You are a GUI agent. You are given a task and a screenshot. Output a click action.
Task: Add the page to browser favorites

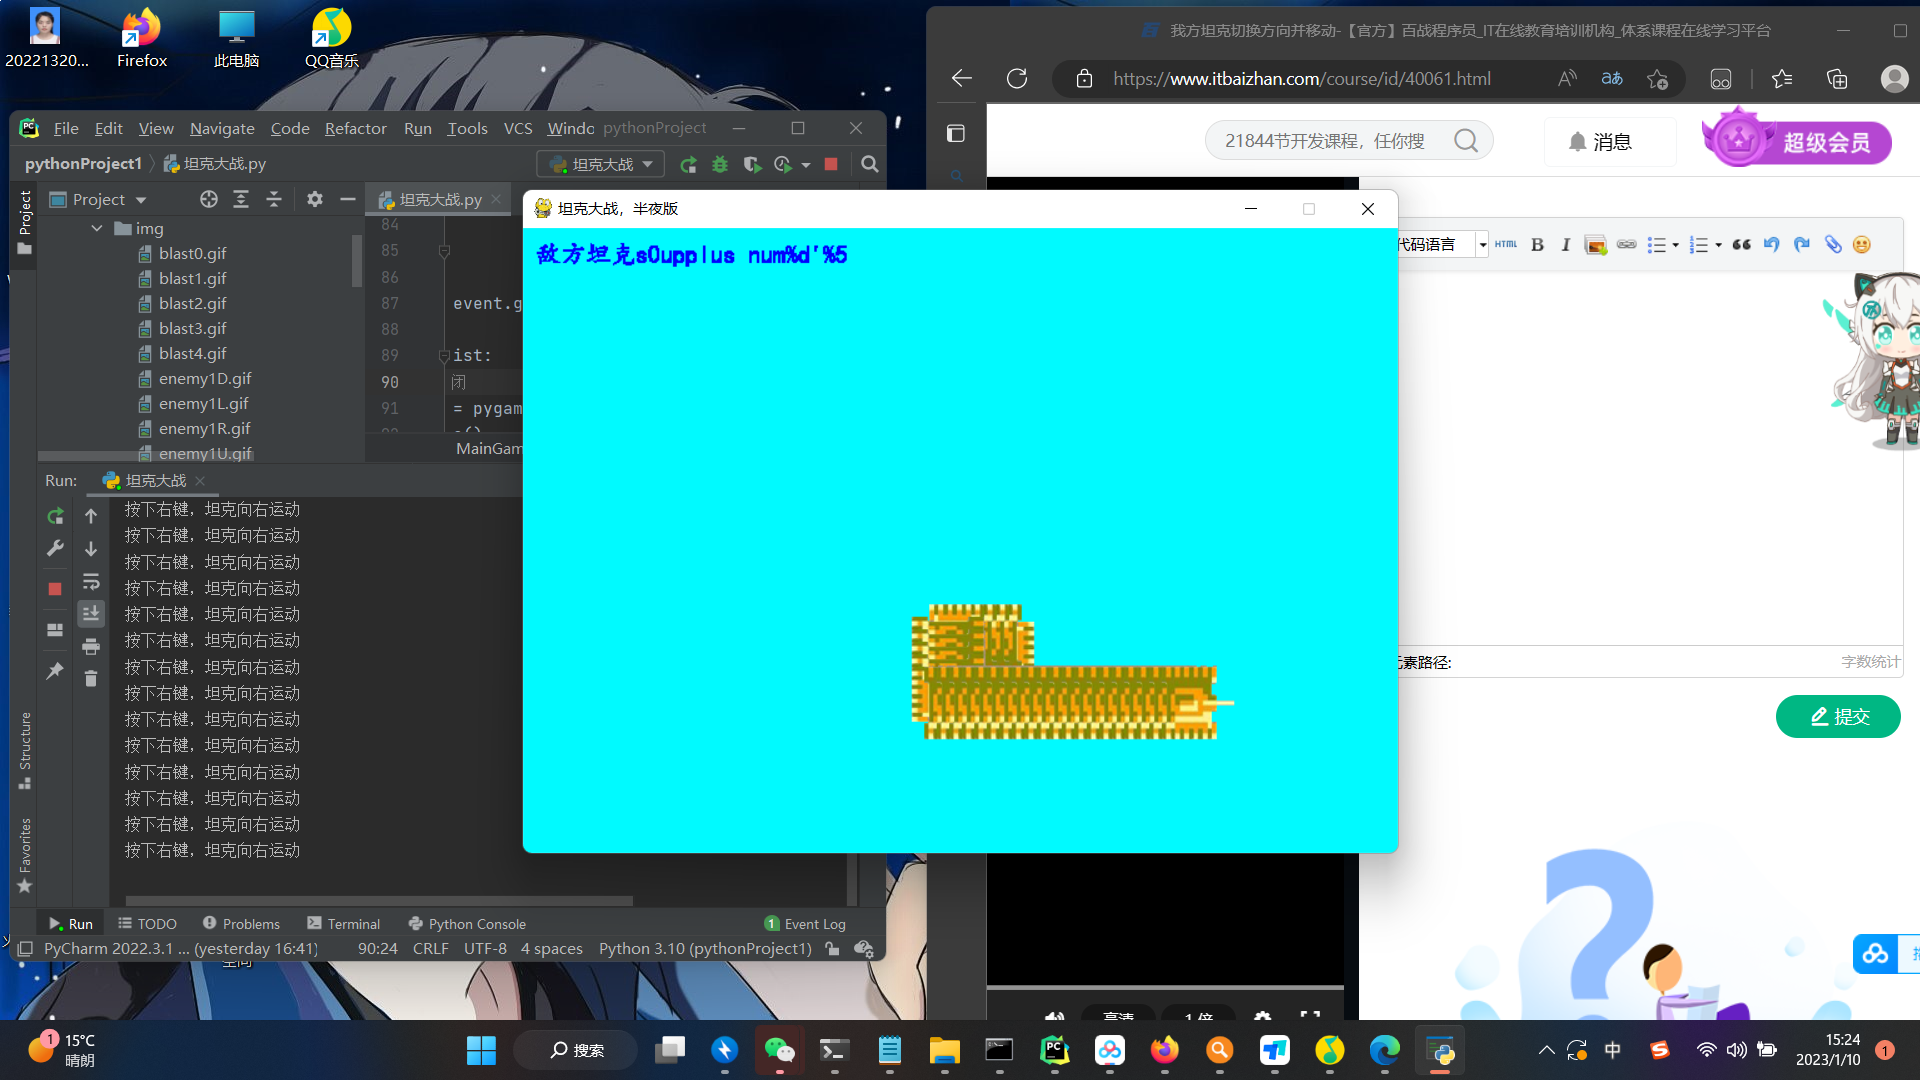(x=1657, y=79)
